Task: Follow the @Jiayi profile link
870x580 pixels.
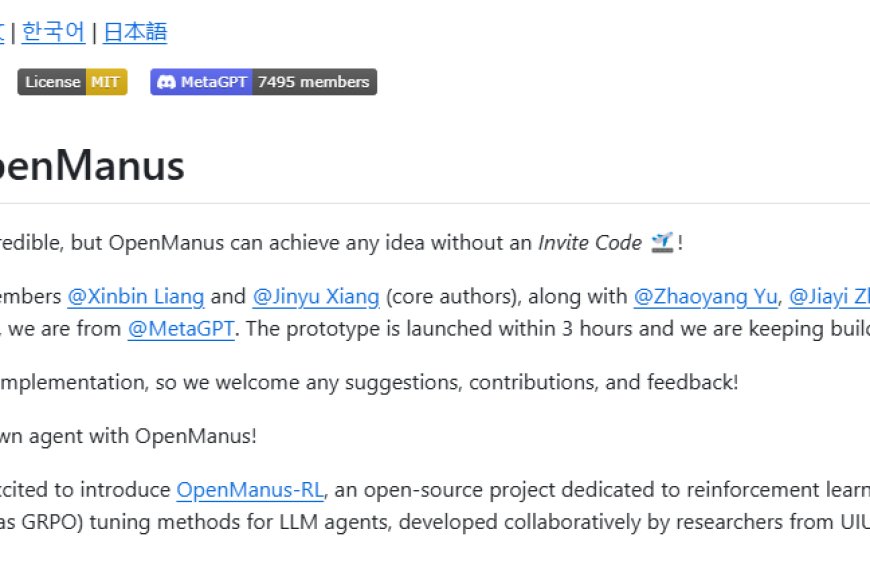Action: (829, 296)
